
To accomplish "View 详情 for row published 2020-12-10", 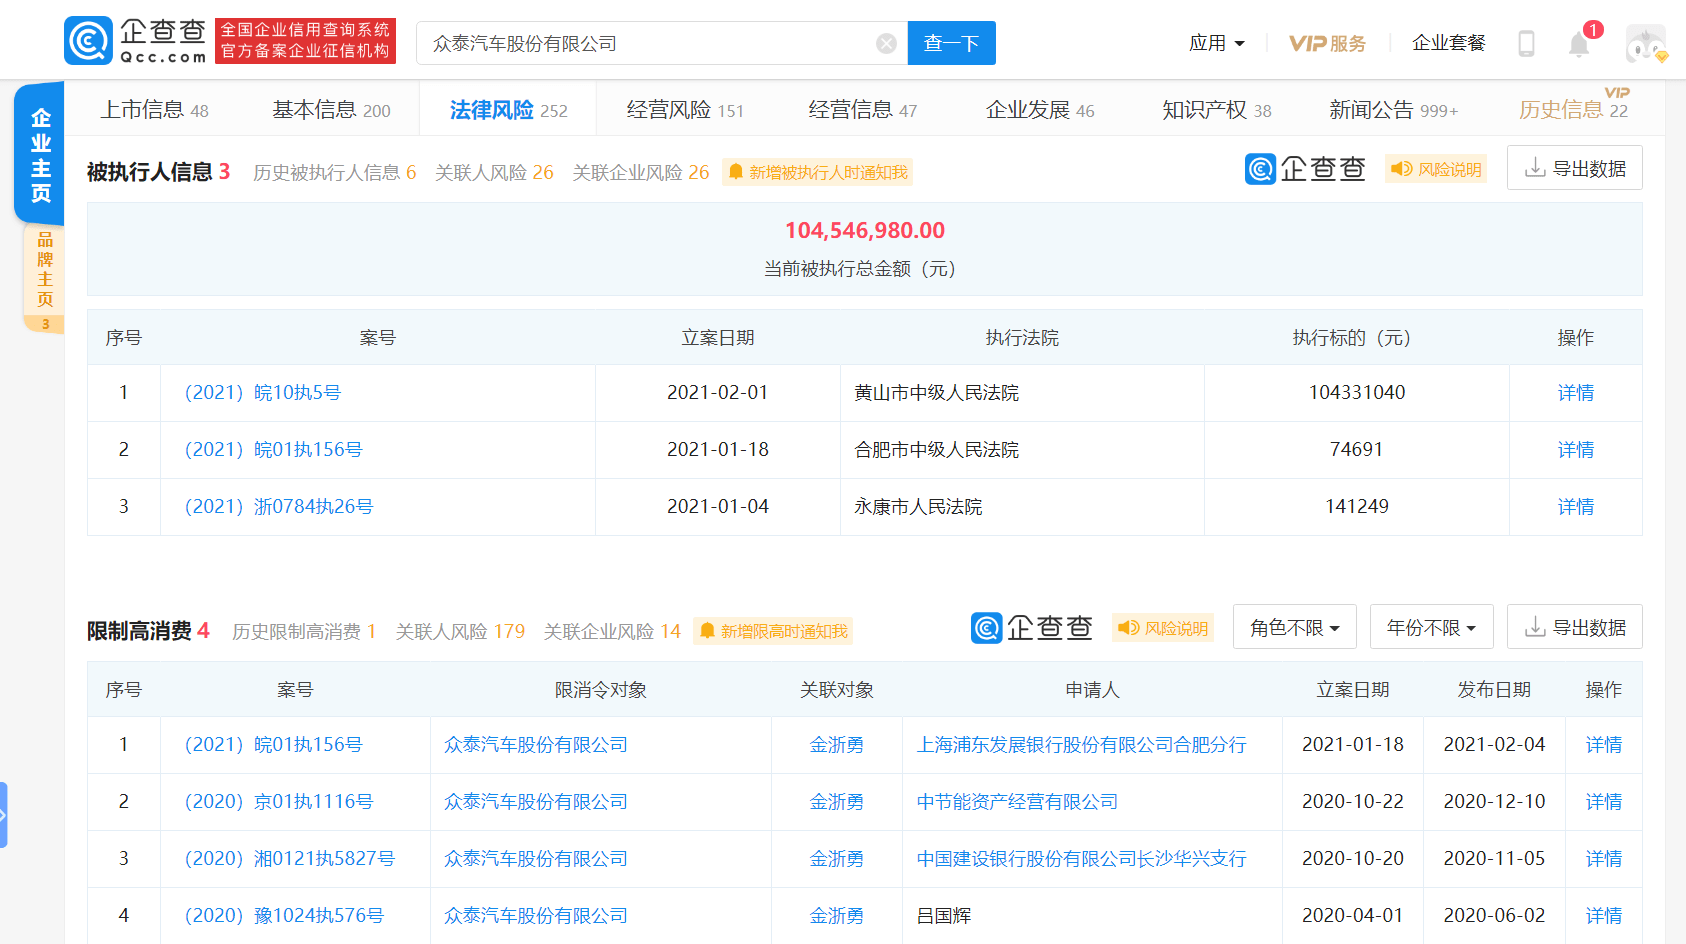I will (x=1604, y=802).
